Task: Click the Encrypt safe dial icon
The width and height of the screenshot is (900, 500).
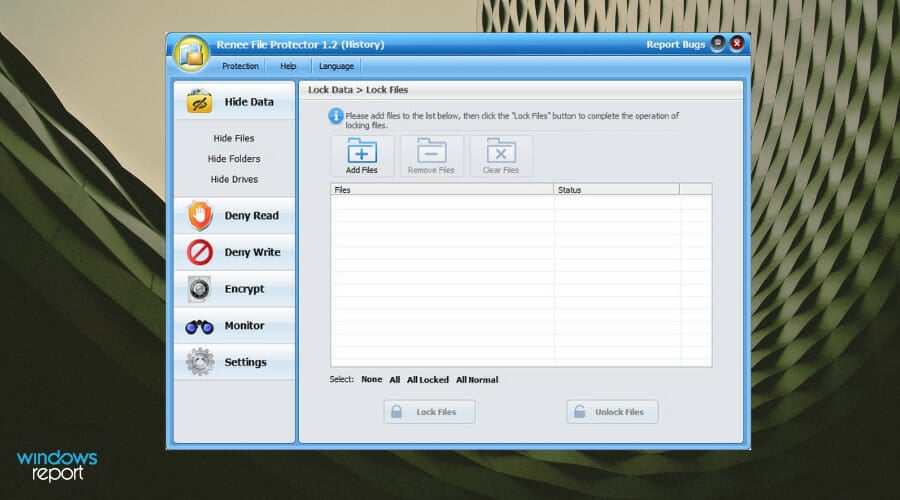Action: [199, 289]
